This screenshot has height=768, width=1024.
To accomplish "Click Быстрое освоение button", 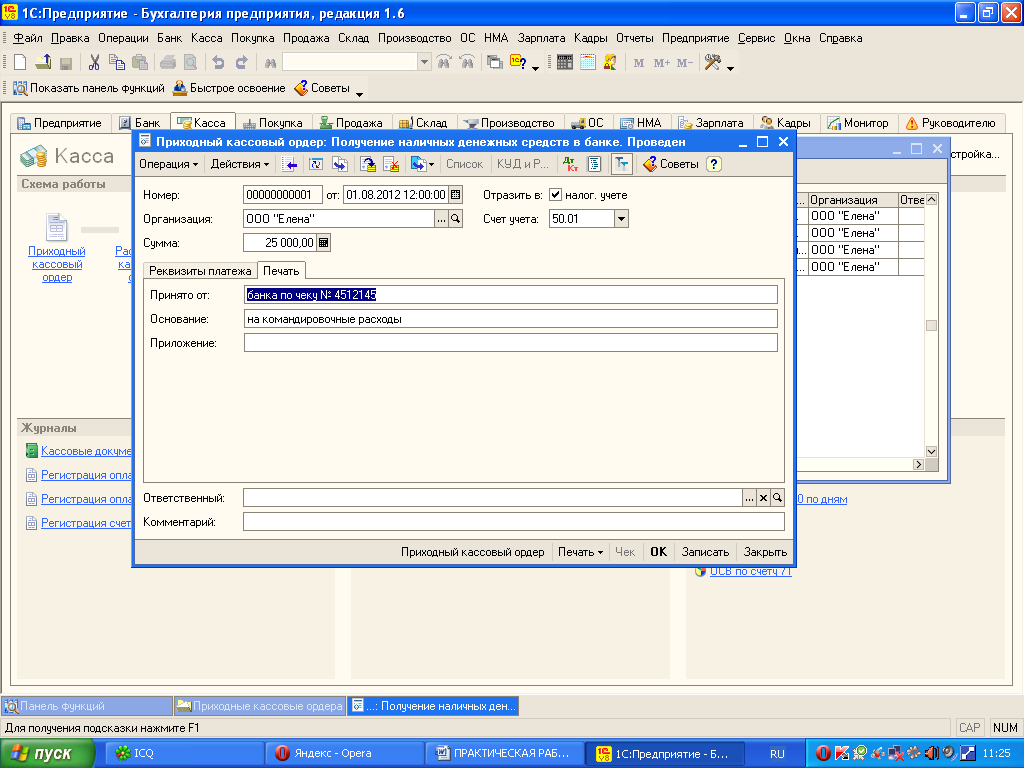I will tap(230, 88).
